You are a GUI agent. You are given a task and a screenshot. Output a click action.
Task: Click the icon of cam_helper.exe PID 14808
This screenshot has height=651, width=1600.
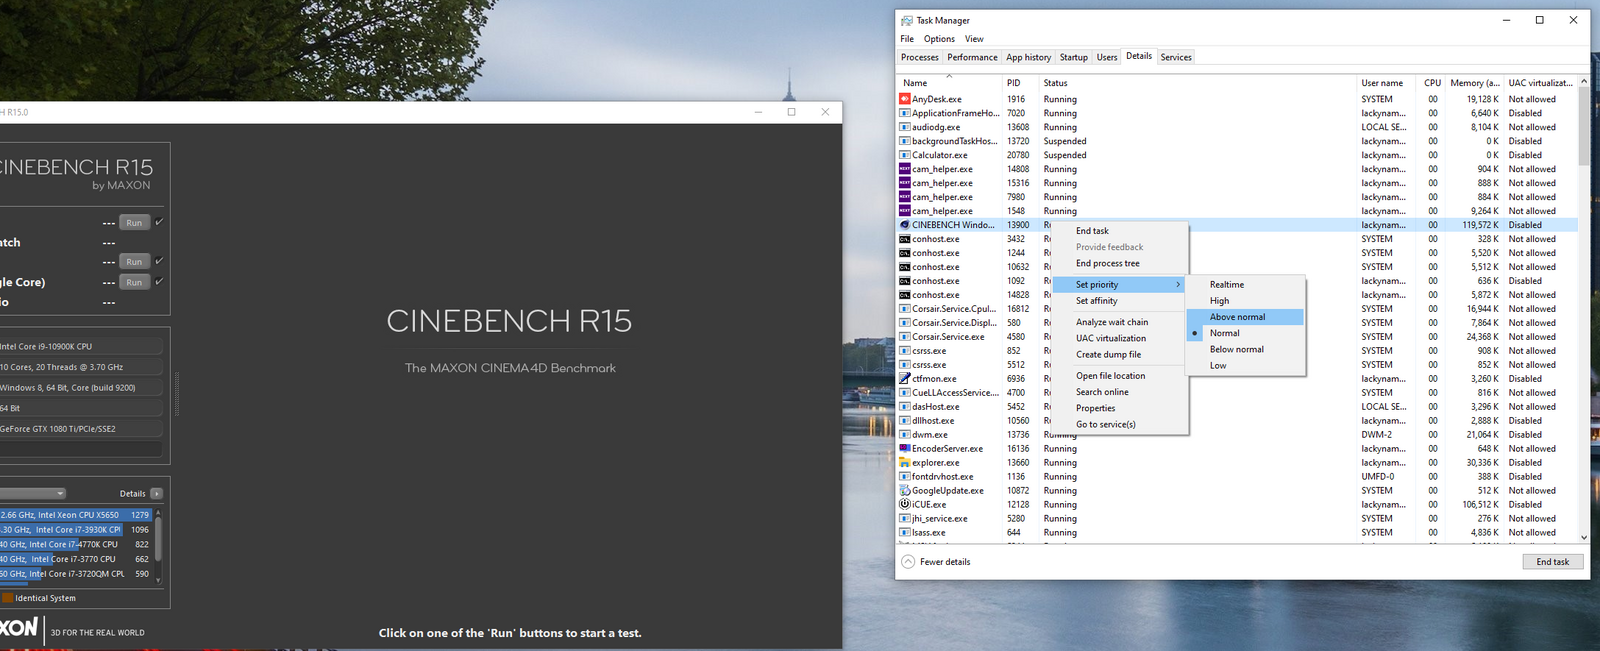(x=905, y=169)
